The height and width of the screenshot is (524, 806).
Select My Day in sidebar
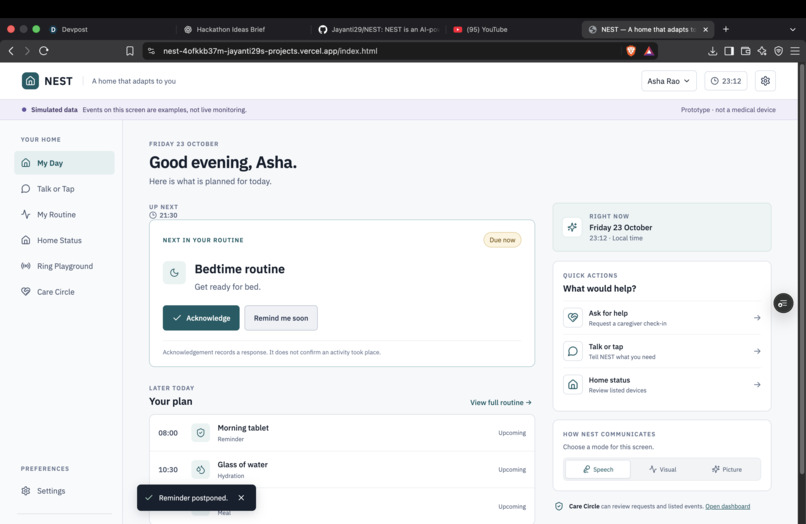(64, 163)
